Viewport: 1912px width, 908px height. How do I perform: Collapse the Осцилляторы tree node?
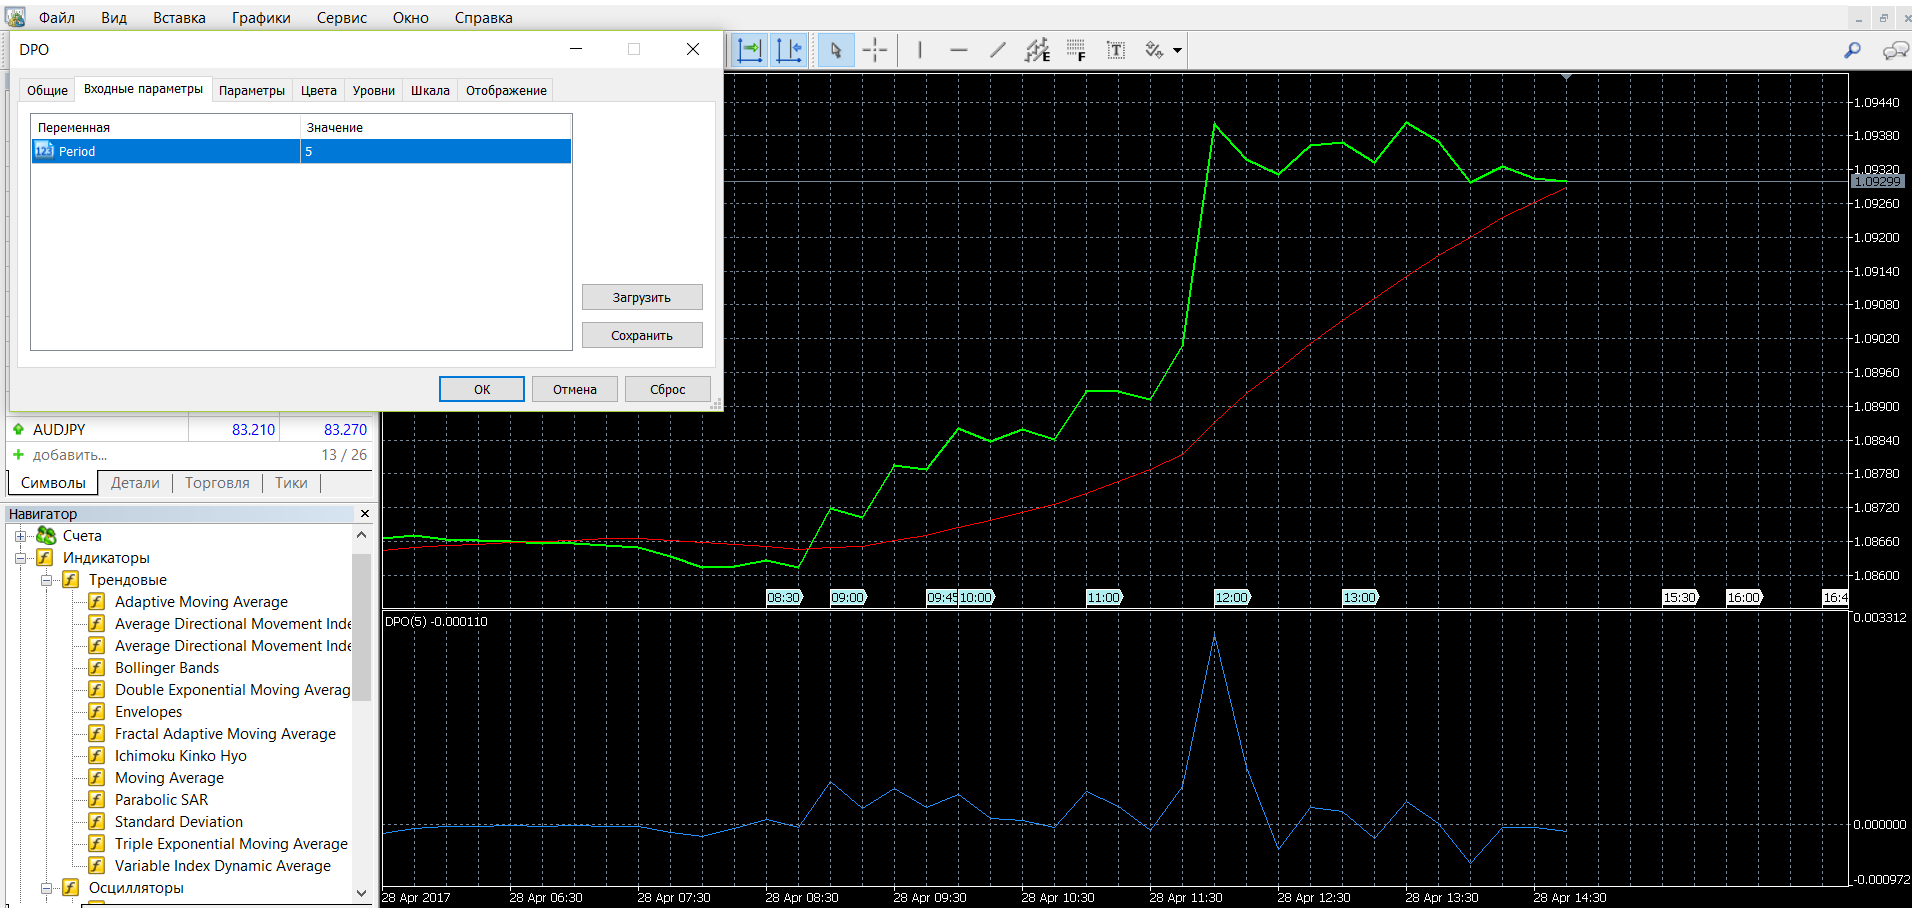click(46, 888)
